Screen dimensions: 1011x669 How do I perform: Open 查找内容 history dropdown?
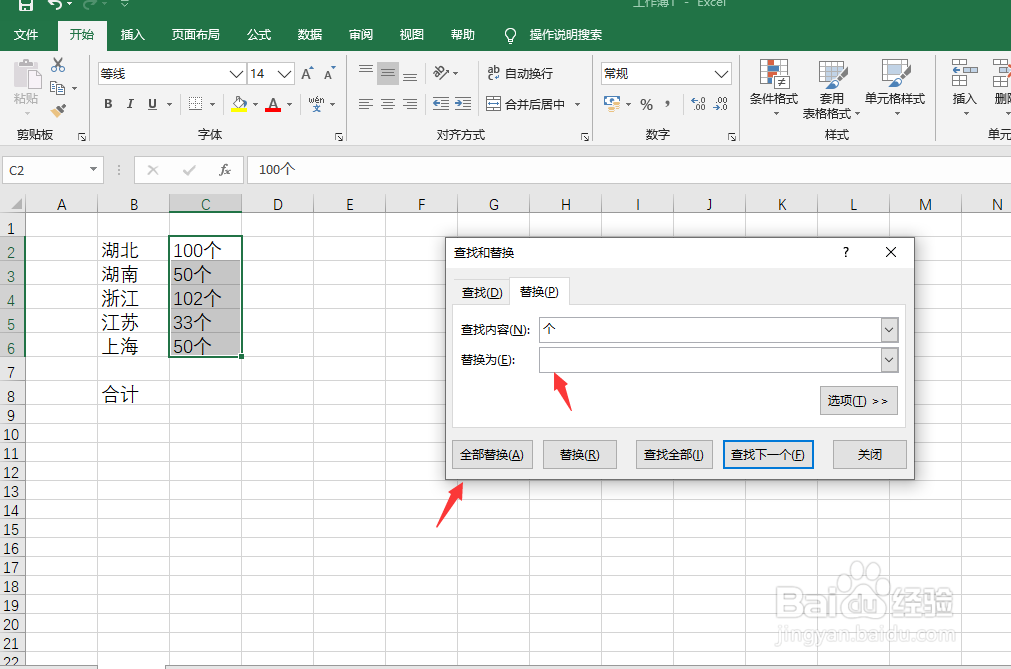click(x=889, y=330)
